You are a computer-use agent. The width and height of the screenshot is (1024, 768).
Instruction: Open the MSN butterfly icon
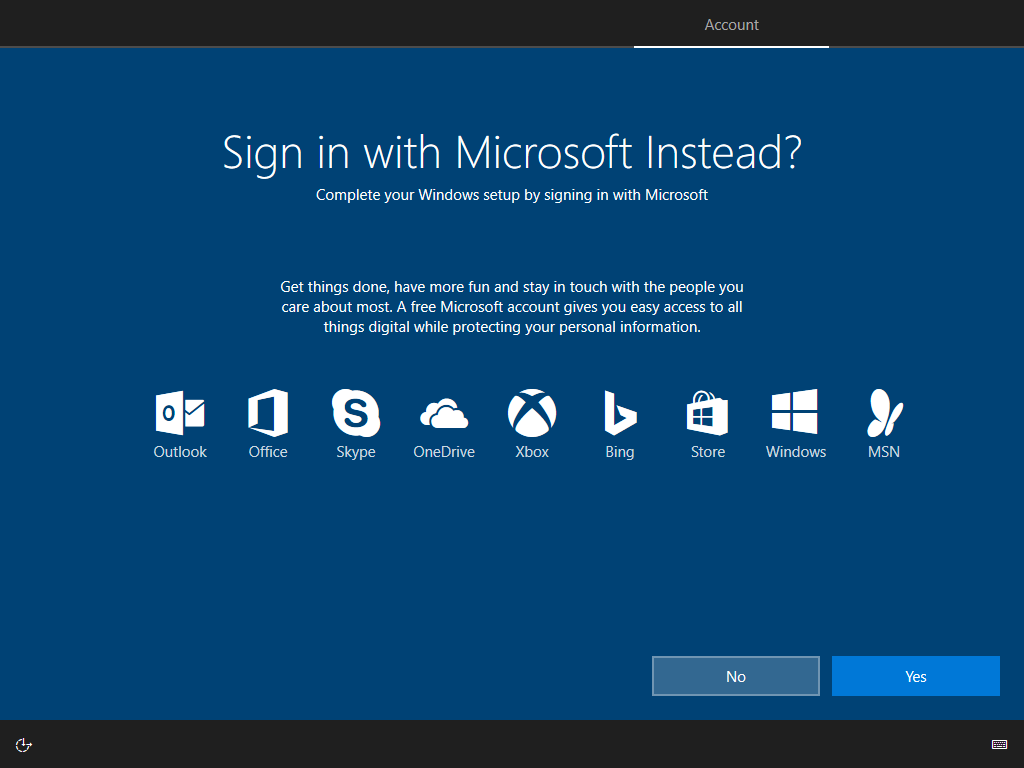pos(884,412)
